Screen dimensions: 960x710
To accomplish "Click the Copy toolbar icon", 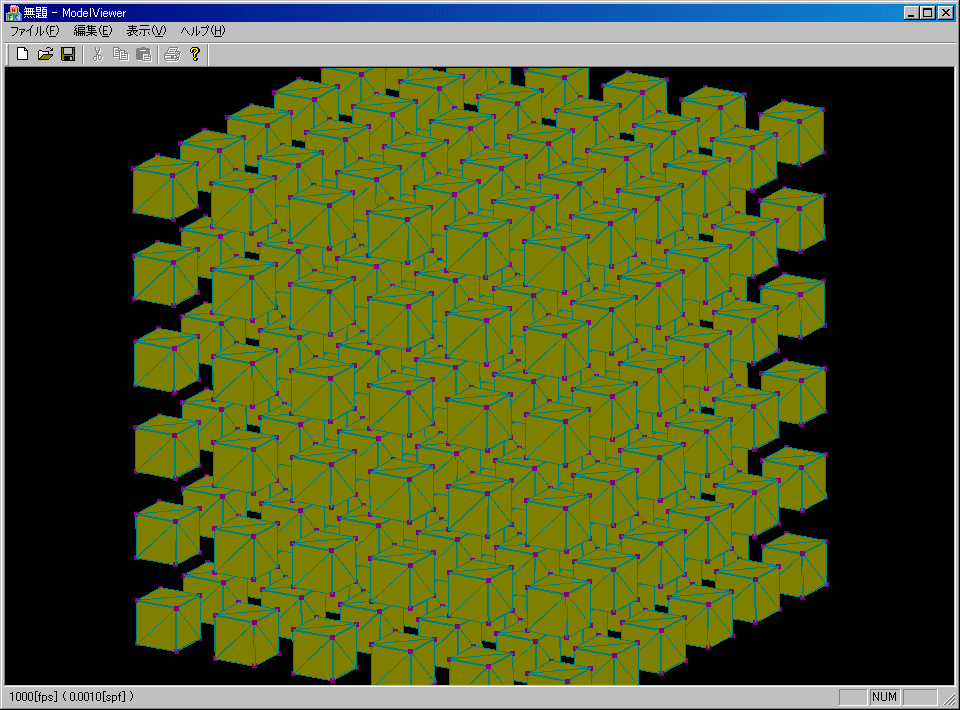I will click(x=121, y=54).
